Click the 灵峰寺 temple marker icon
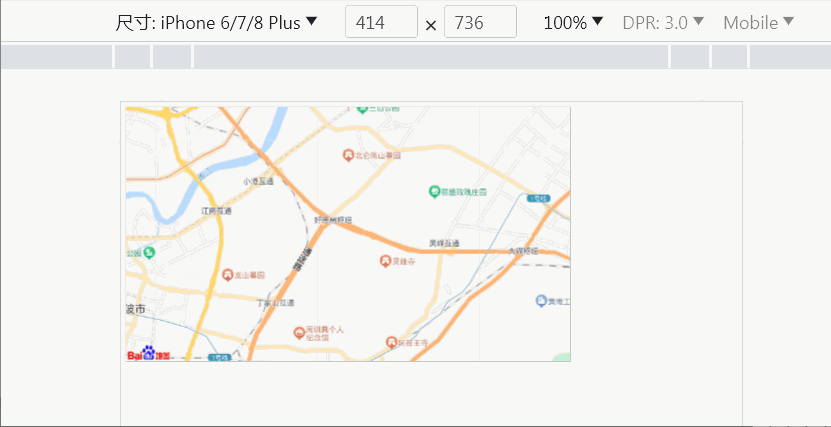 [385, 260]
